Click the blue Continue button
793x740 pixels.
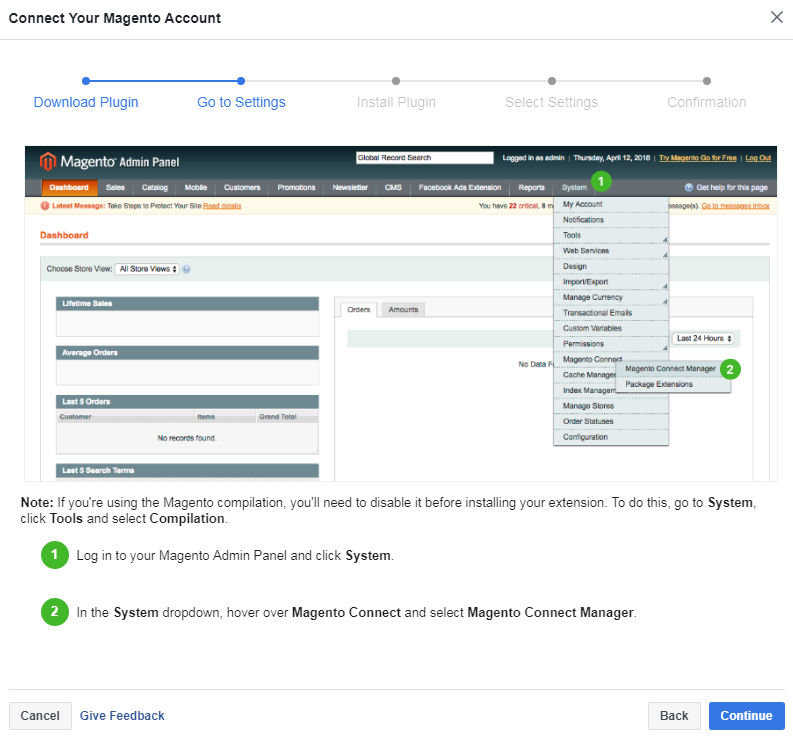pyautogui.click(x=746, y=716)
